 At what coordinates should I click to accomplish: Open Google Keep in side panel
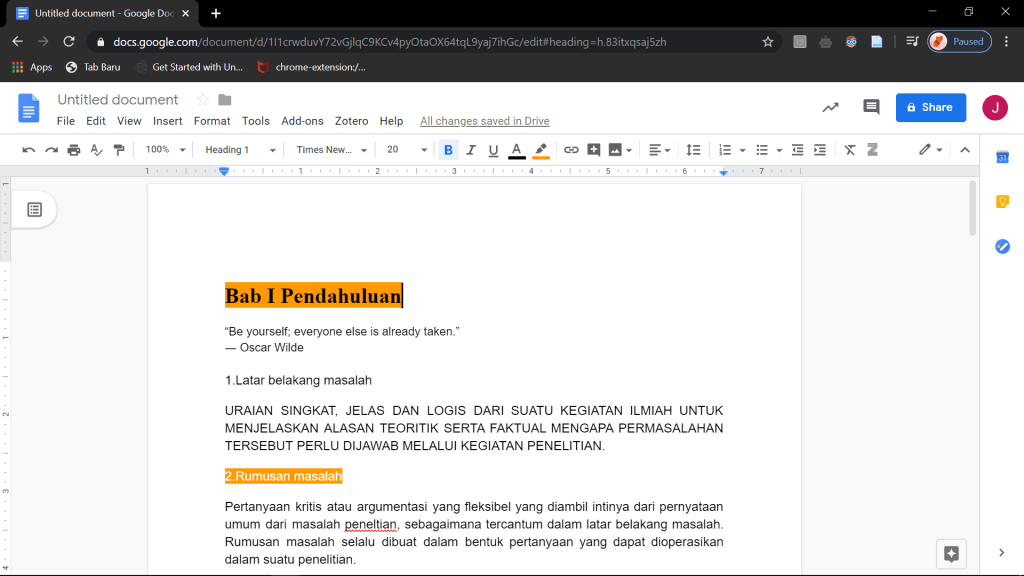1002,201
